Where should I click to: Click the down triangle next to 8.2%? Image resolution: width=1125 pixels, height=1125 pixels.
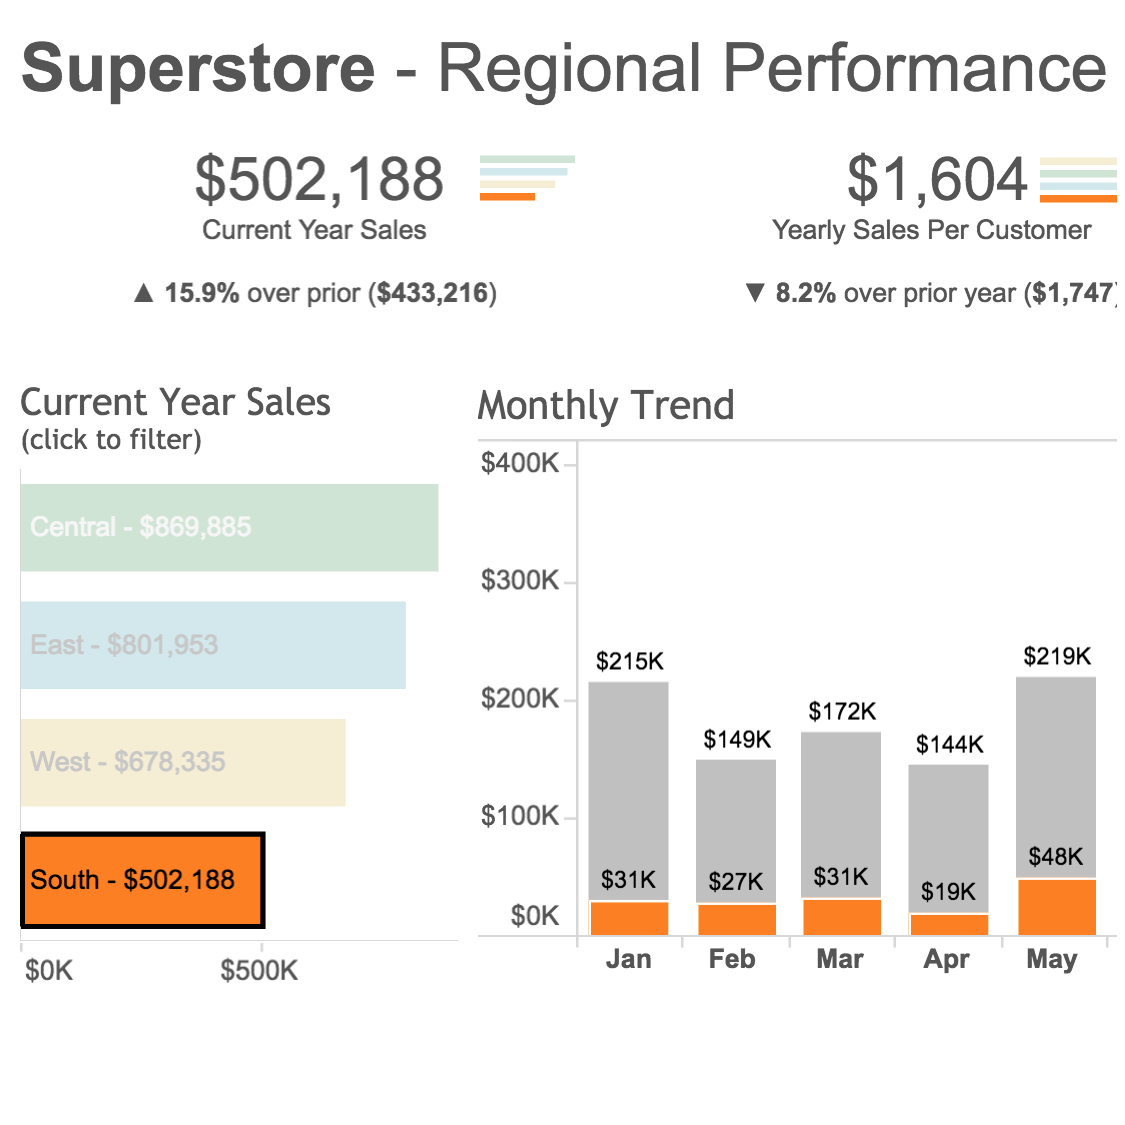[x=755, y=293]
